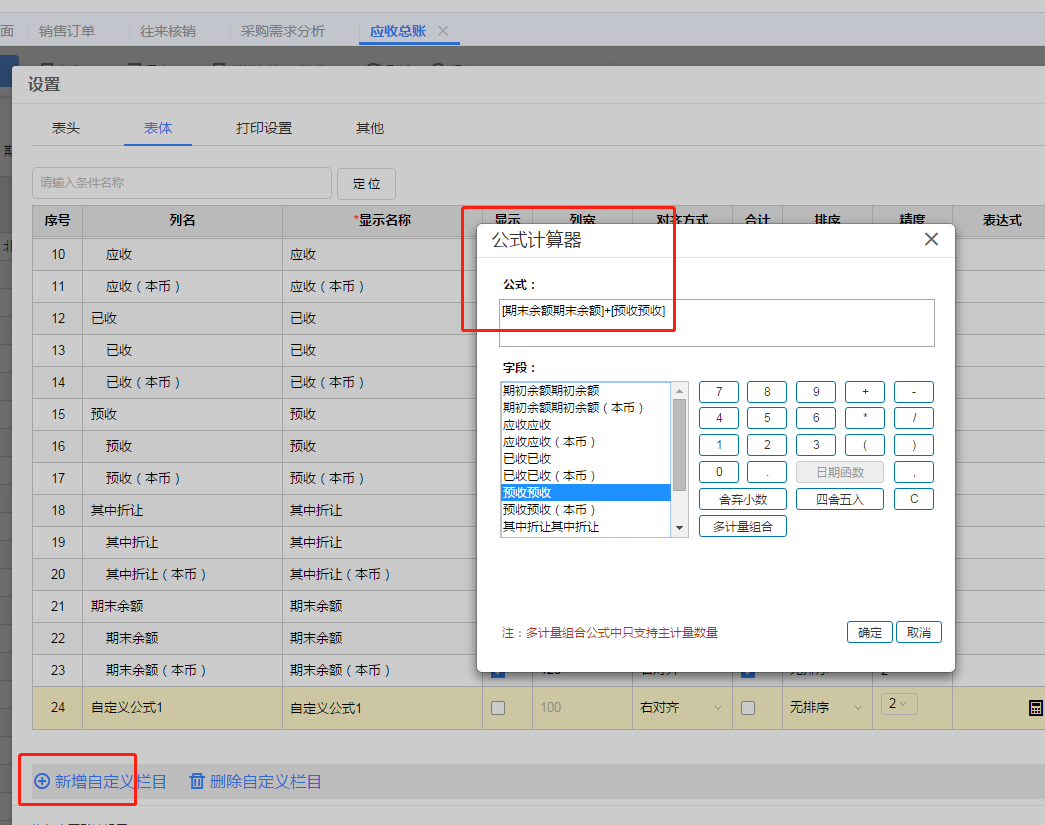Open the calculator icon for row 24
The width and height of the screenshot is (1045, 825).
[x=1035, y=708]
